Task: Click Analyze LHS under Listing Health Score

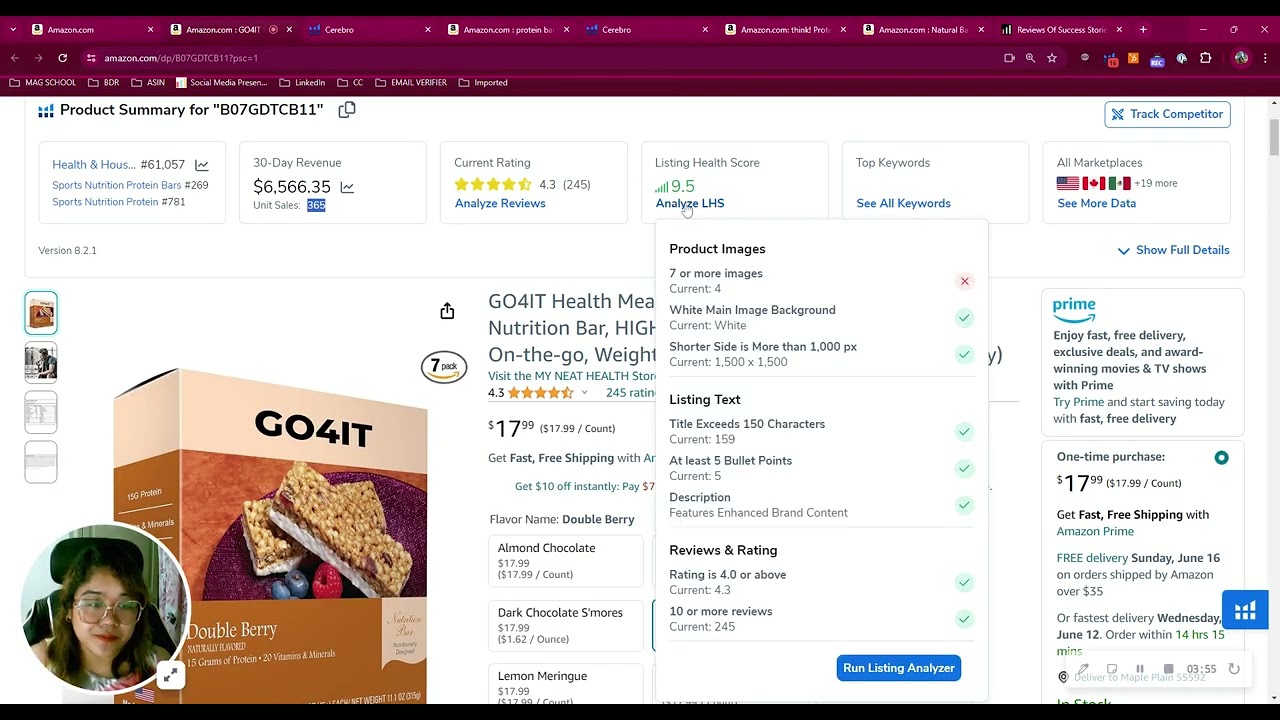Action: (690, 203)
